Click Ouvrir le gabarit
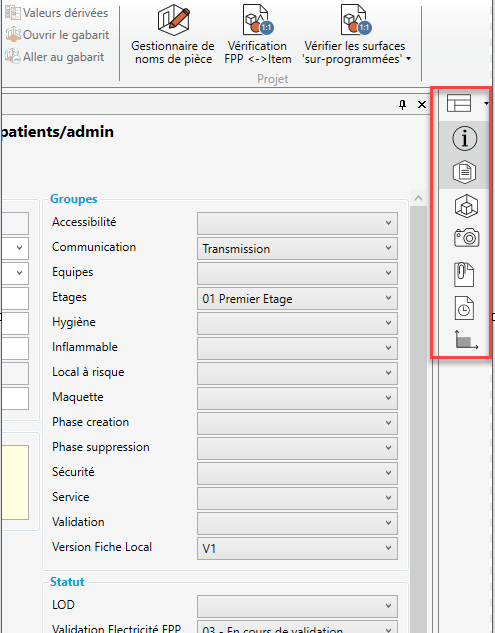This screenshot has width=495, height=633. [x=57, y=35]
